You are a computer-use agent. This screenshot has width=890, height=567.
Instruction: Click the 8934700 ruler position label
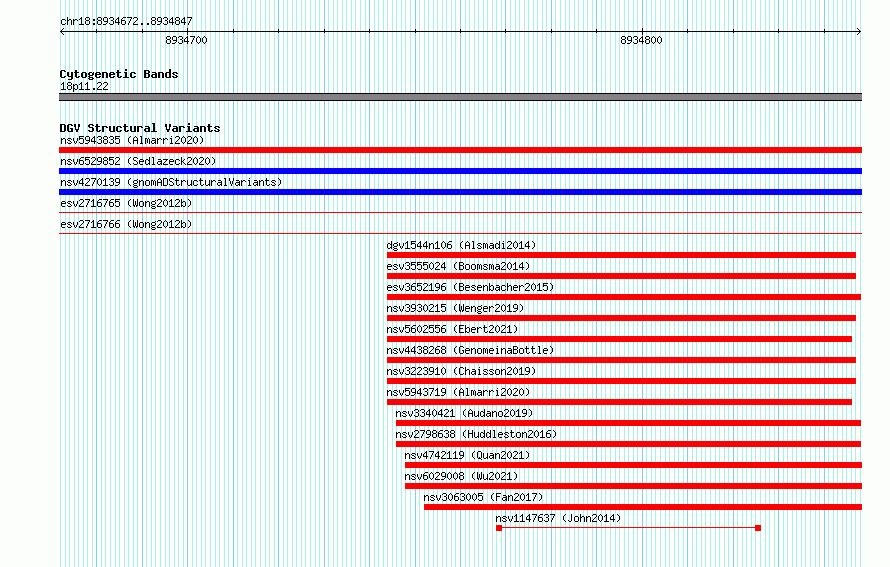coord(186,40)
